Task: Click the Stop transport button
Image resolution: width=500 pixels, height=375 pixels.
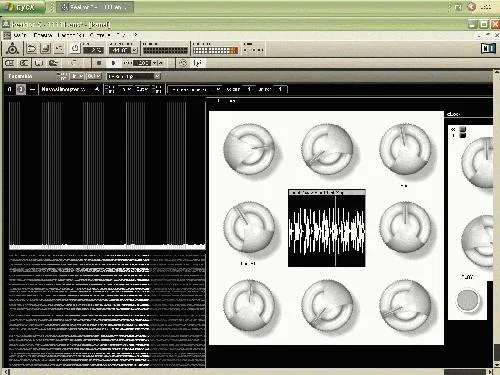Action: pos(99,63)
